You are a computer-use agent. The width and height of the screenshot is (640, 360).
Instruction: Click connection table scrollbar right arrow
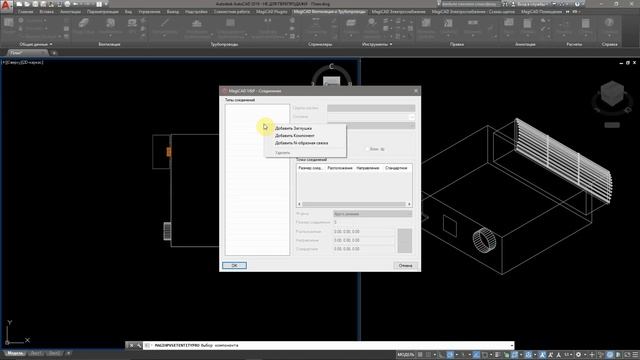point(409,204)
